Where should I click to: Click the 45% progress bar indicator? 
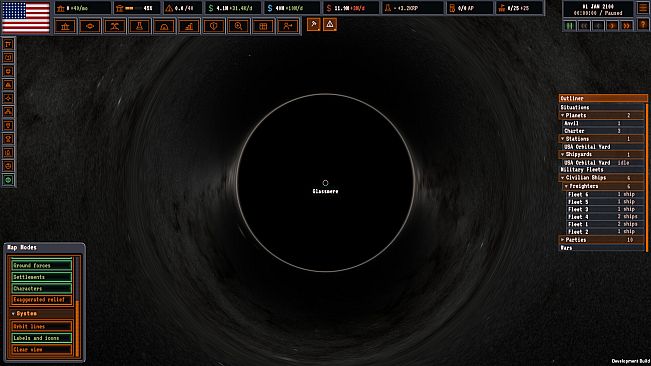tap(137, 8)
